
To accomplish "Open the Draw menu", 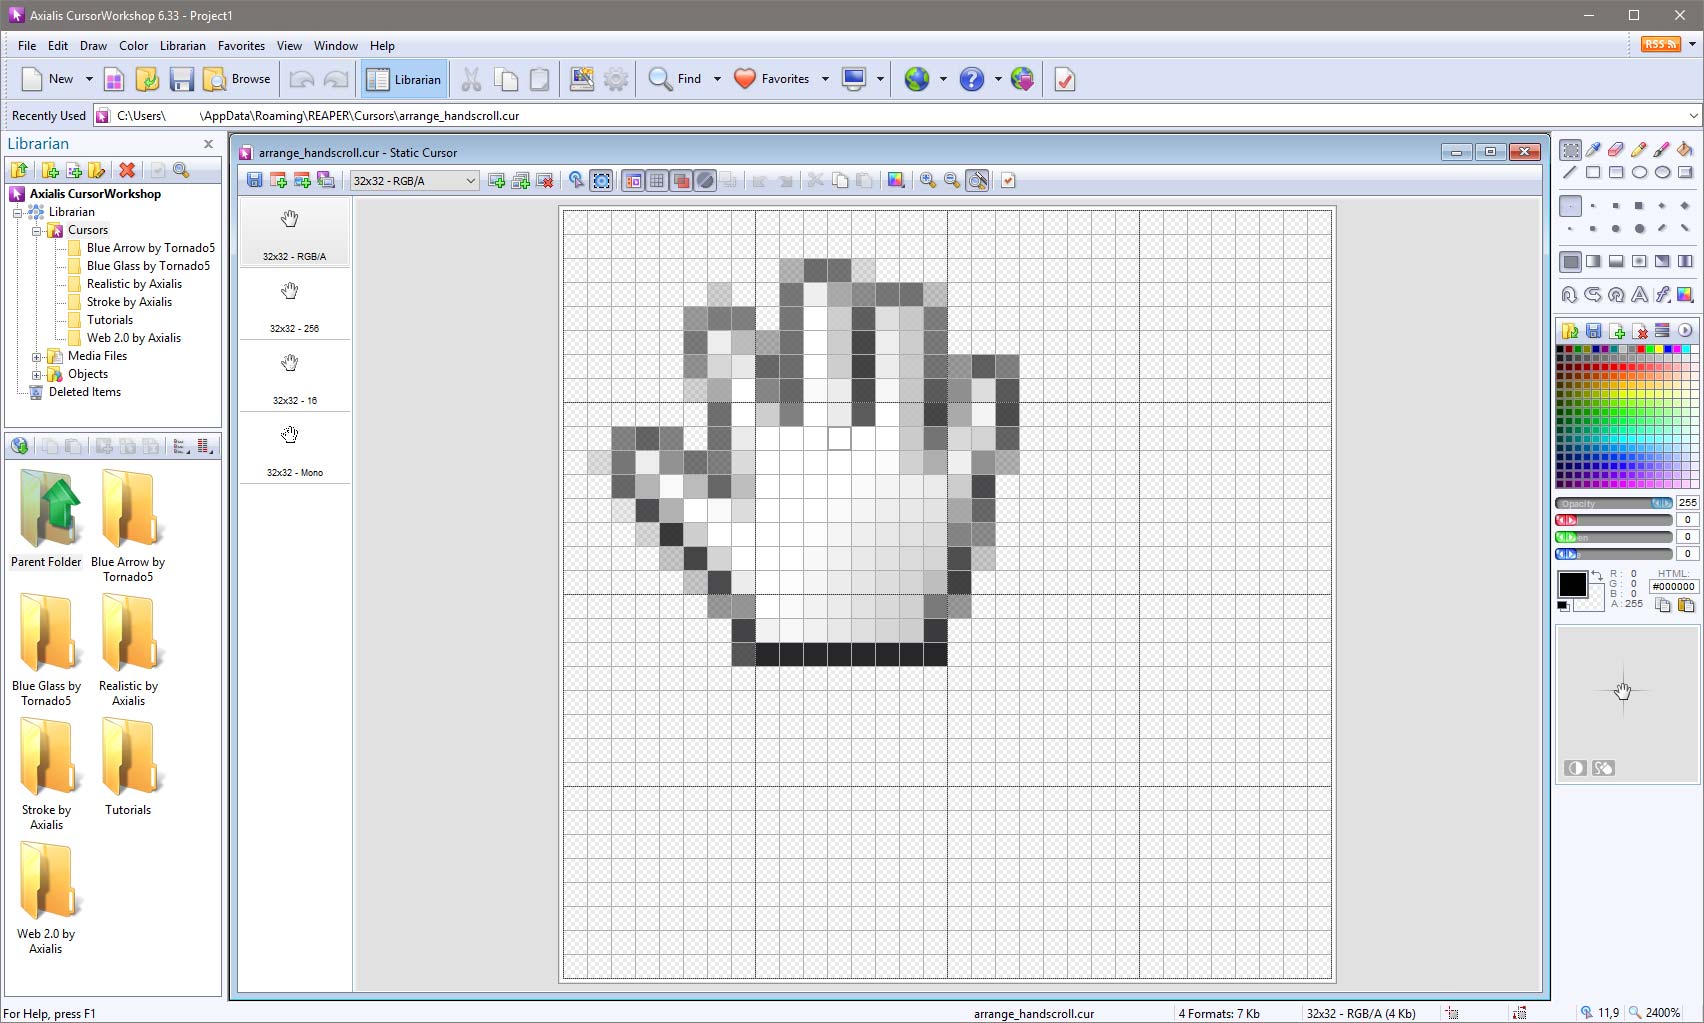I will pyautogui.click(x=93, y=46).
